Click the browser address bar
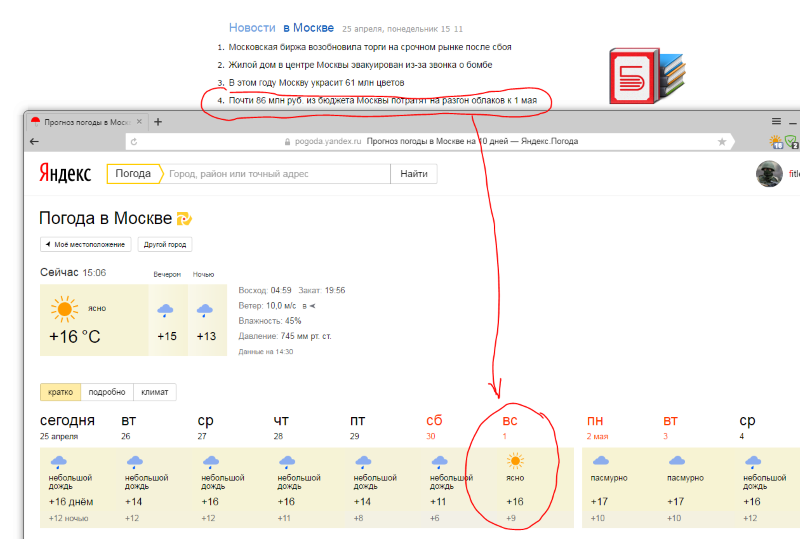Image resolution: width=800 pixels, height=539 pixels. tap(429, 141)
